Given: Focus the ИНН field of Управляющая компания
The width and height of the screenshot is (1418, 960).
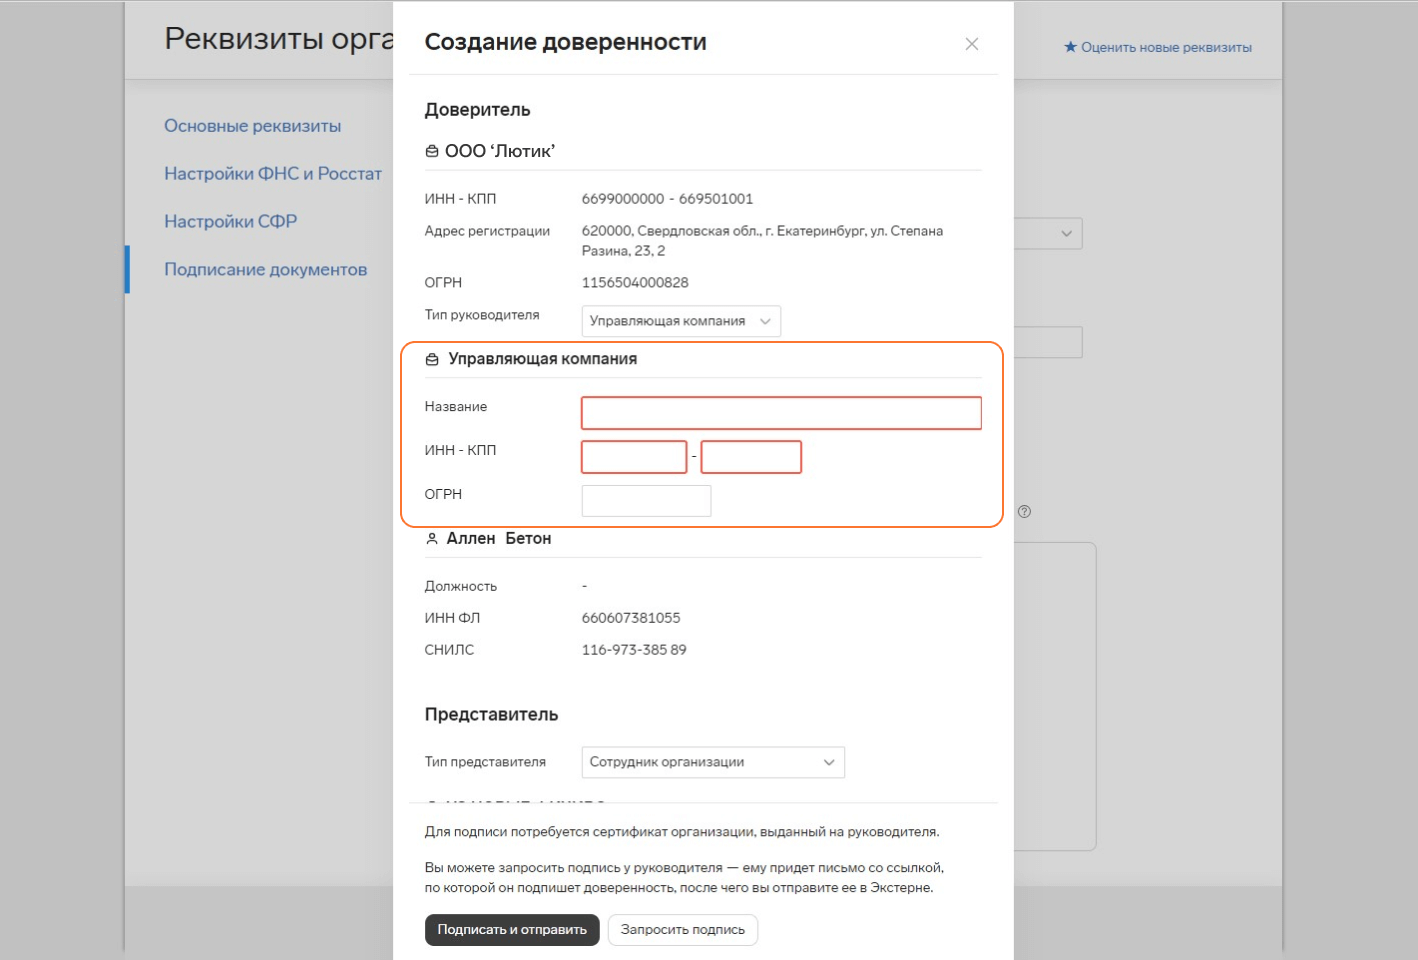Looking at the screenshot, I should pyautogui.click(x=634, y=457).
